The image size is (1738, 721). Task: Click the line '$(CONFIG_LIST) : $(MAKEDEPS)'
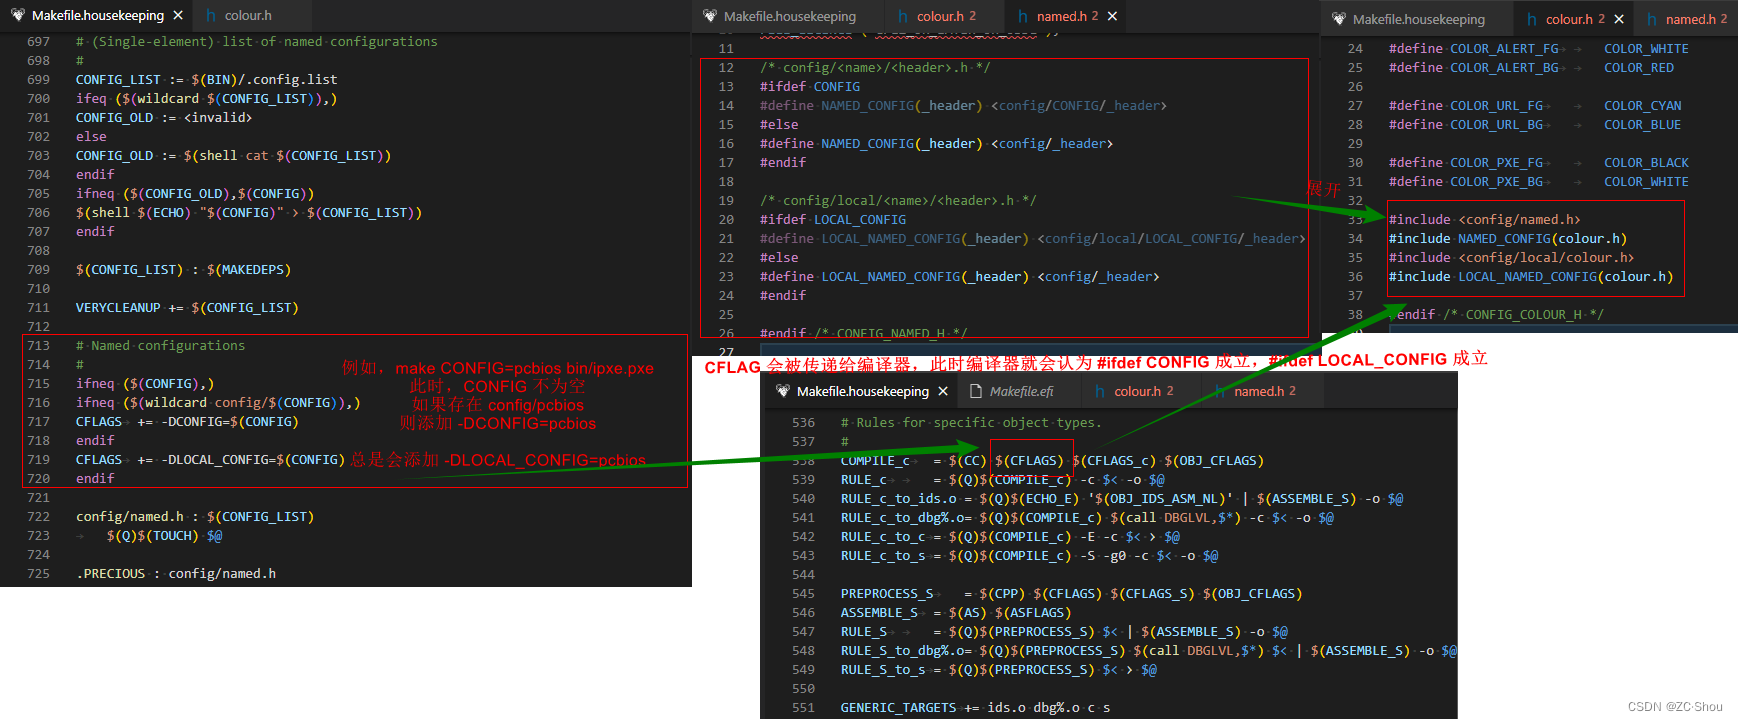click(x=183, y=269)
